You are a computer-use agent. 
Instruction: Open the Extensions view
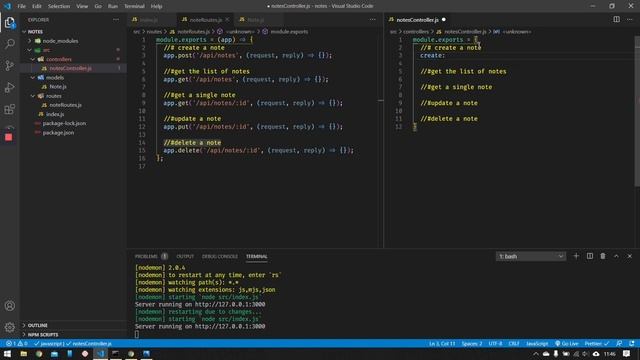click(x=9, y=109)
